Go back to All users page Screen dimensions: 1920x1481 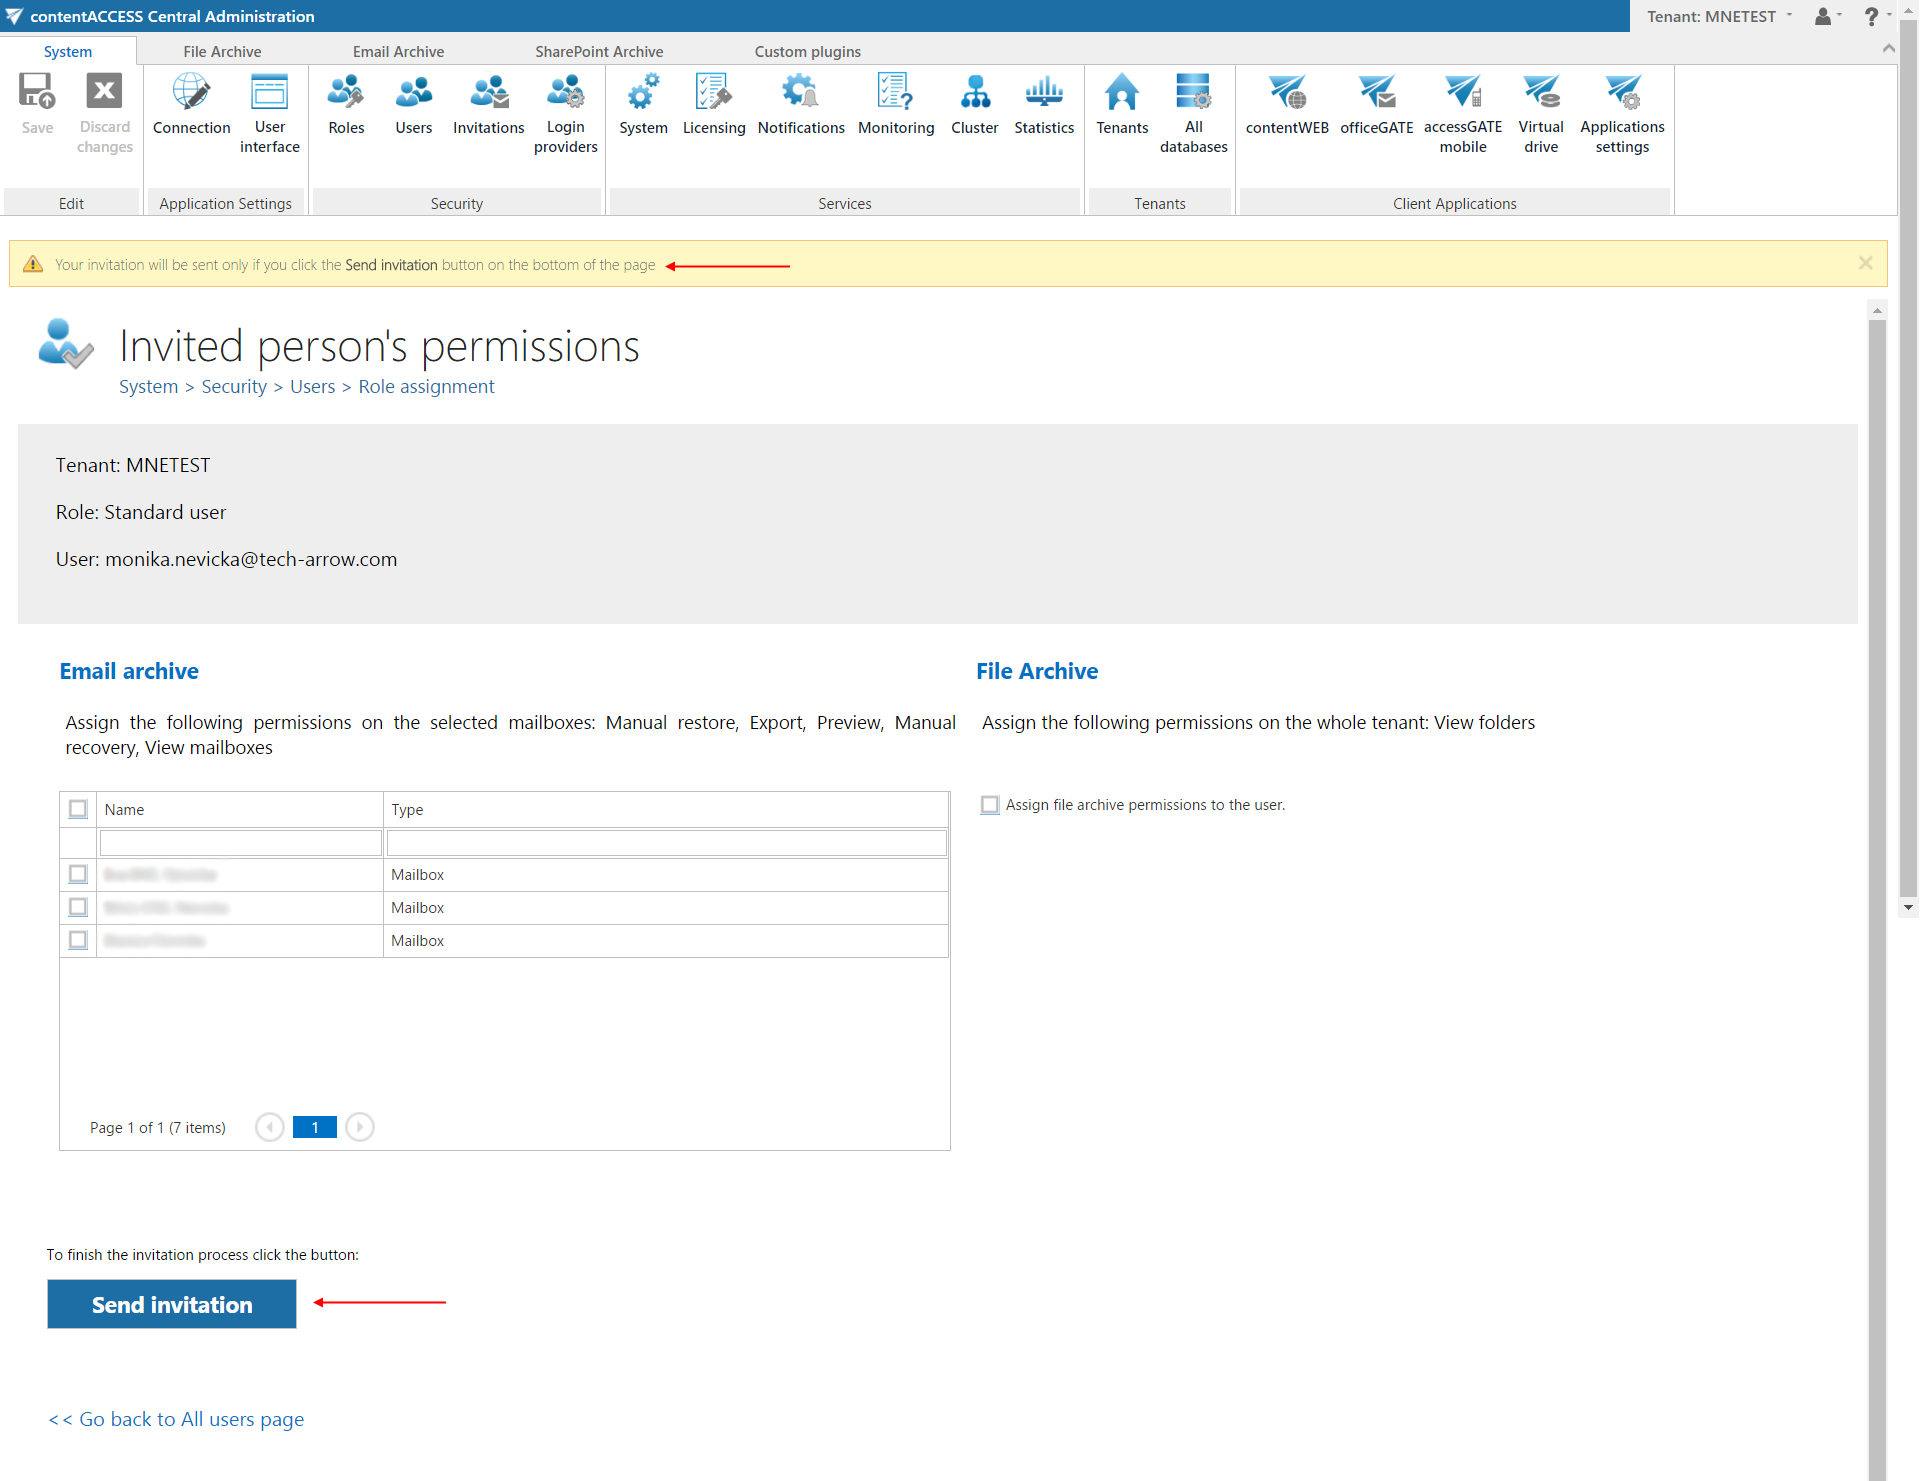coord(176,1419)
